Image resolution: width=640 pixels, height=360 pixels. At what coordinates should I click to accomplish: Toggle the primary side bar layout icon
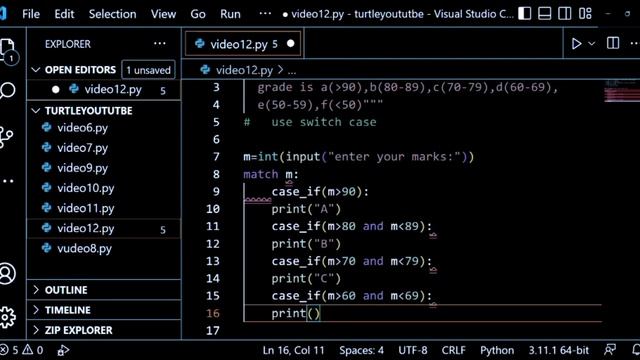coord(524,13)
